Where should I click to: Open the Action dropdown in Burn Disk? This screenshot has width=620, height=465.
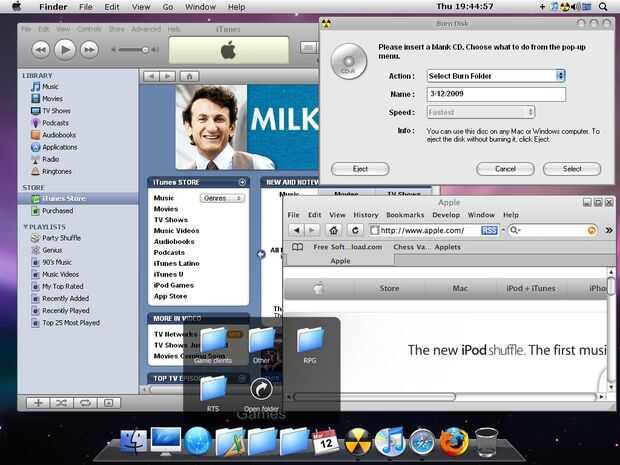pos(496,76)
